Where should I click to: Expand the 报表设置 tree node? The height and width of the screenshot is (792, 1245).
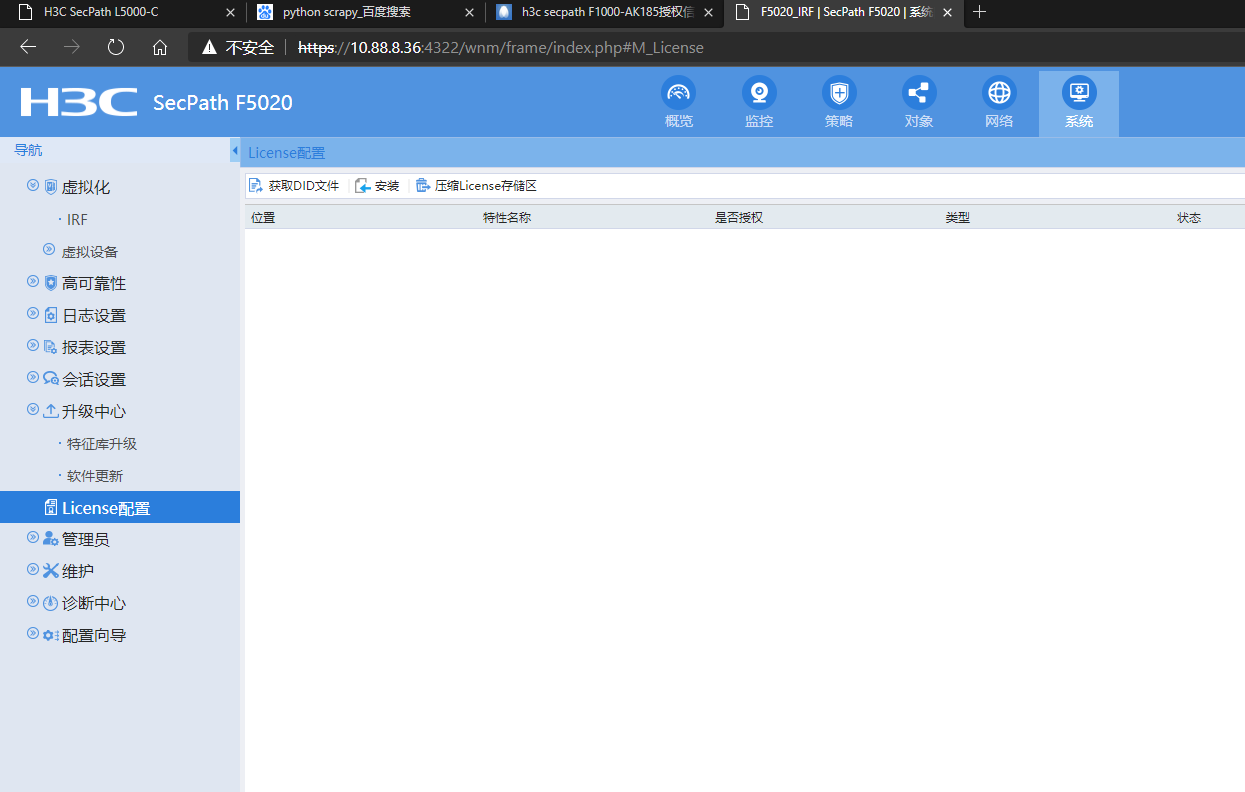(33, 346)
